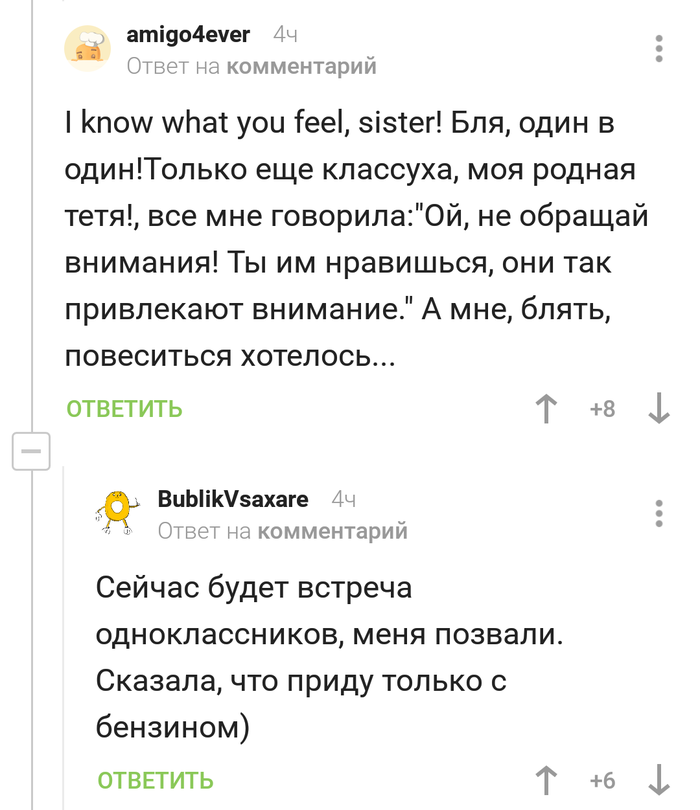
Task: Open three-dot menu on BublikVsaxare's comment
Action: pos(658,512)
